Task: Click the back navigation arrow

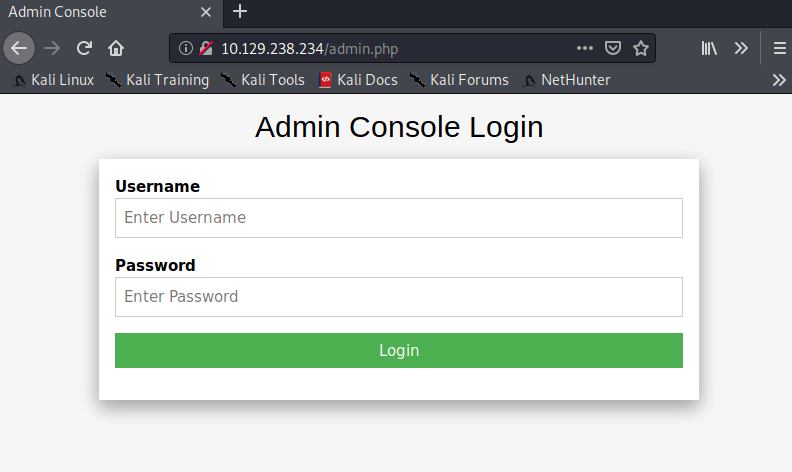Action: [19, 47]
